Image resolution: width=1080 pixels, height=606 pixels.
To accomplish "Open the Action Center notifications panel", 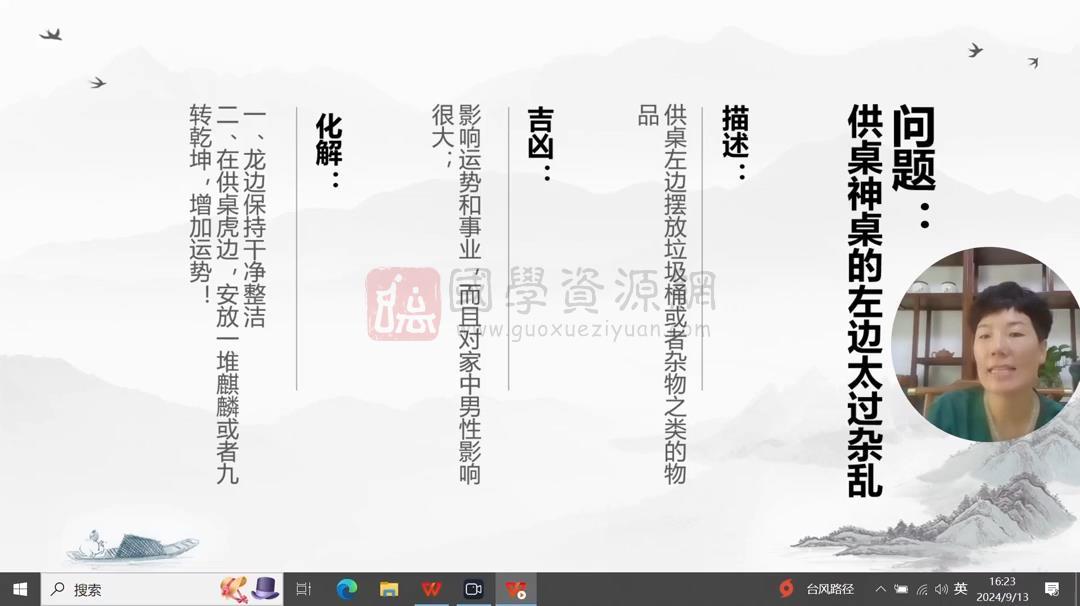I will tap(1051, 590).
